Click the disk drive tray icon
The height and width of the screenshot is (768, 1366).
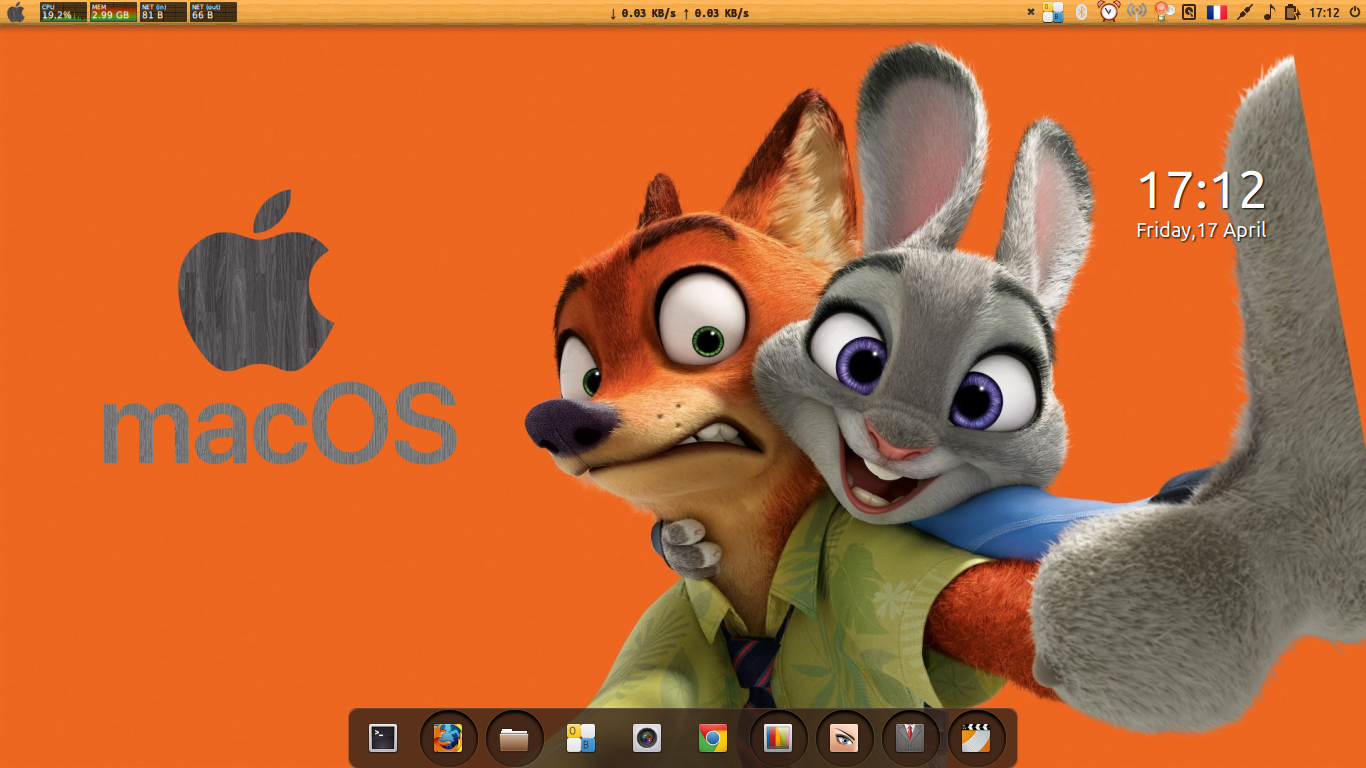click(x=1189, y=13)
